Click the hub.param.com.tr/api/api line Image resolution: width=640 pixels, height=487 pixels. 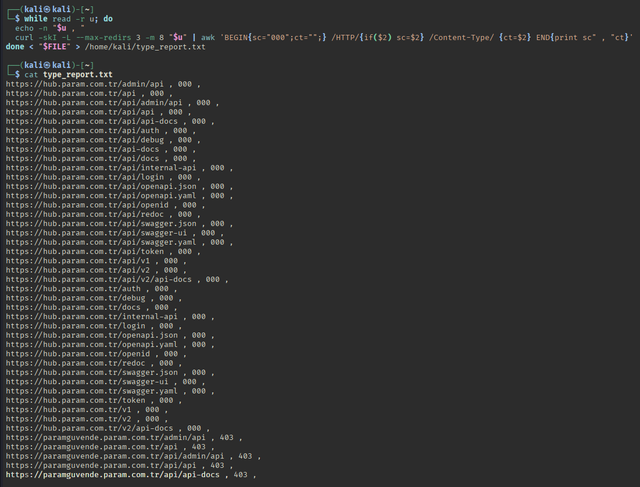98,112
